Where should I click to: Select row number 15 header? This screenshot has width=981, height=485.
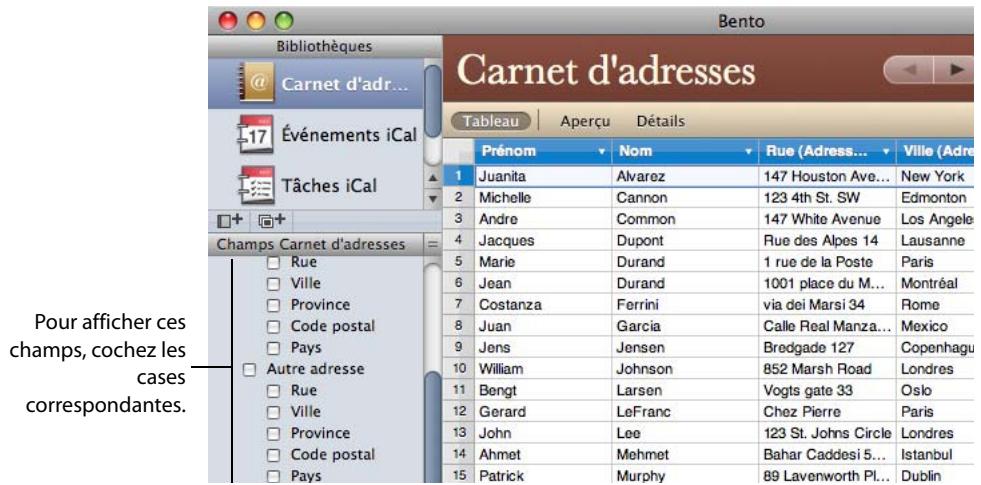(x=459, y=476)
